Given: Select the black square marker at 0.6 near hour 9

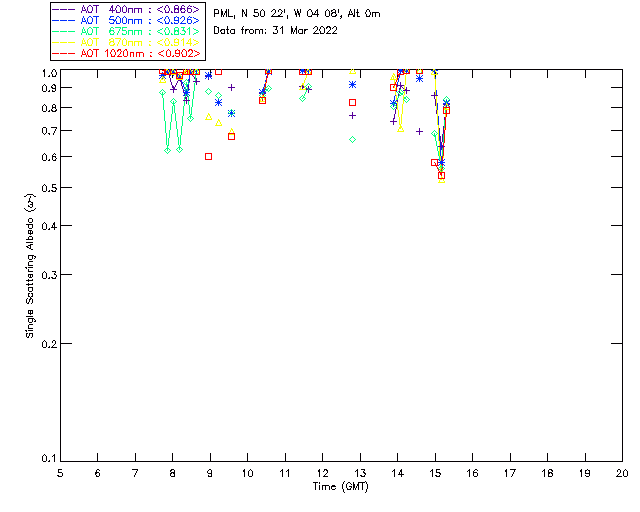Looking at the screenshot, I should click(x=208, y=156).
